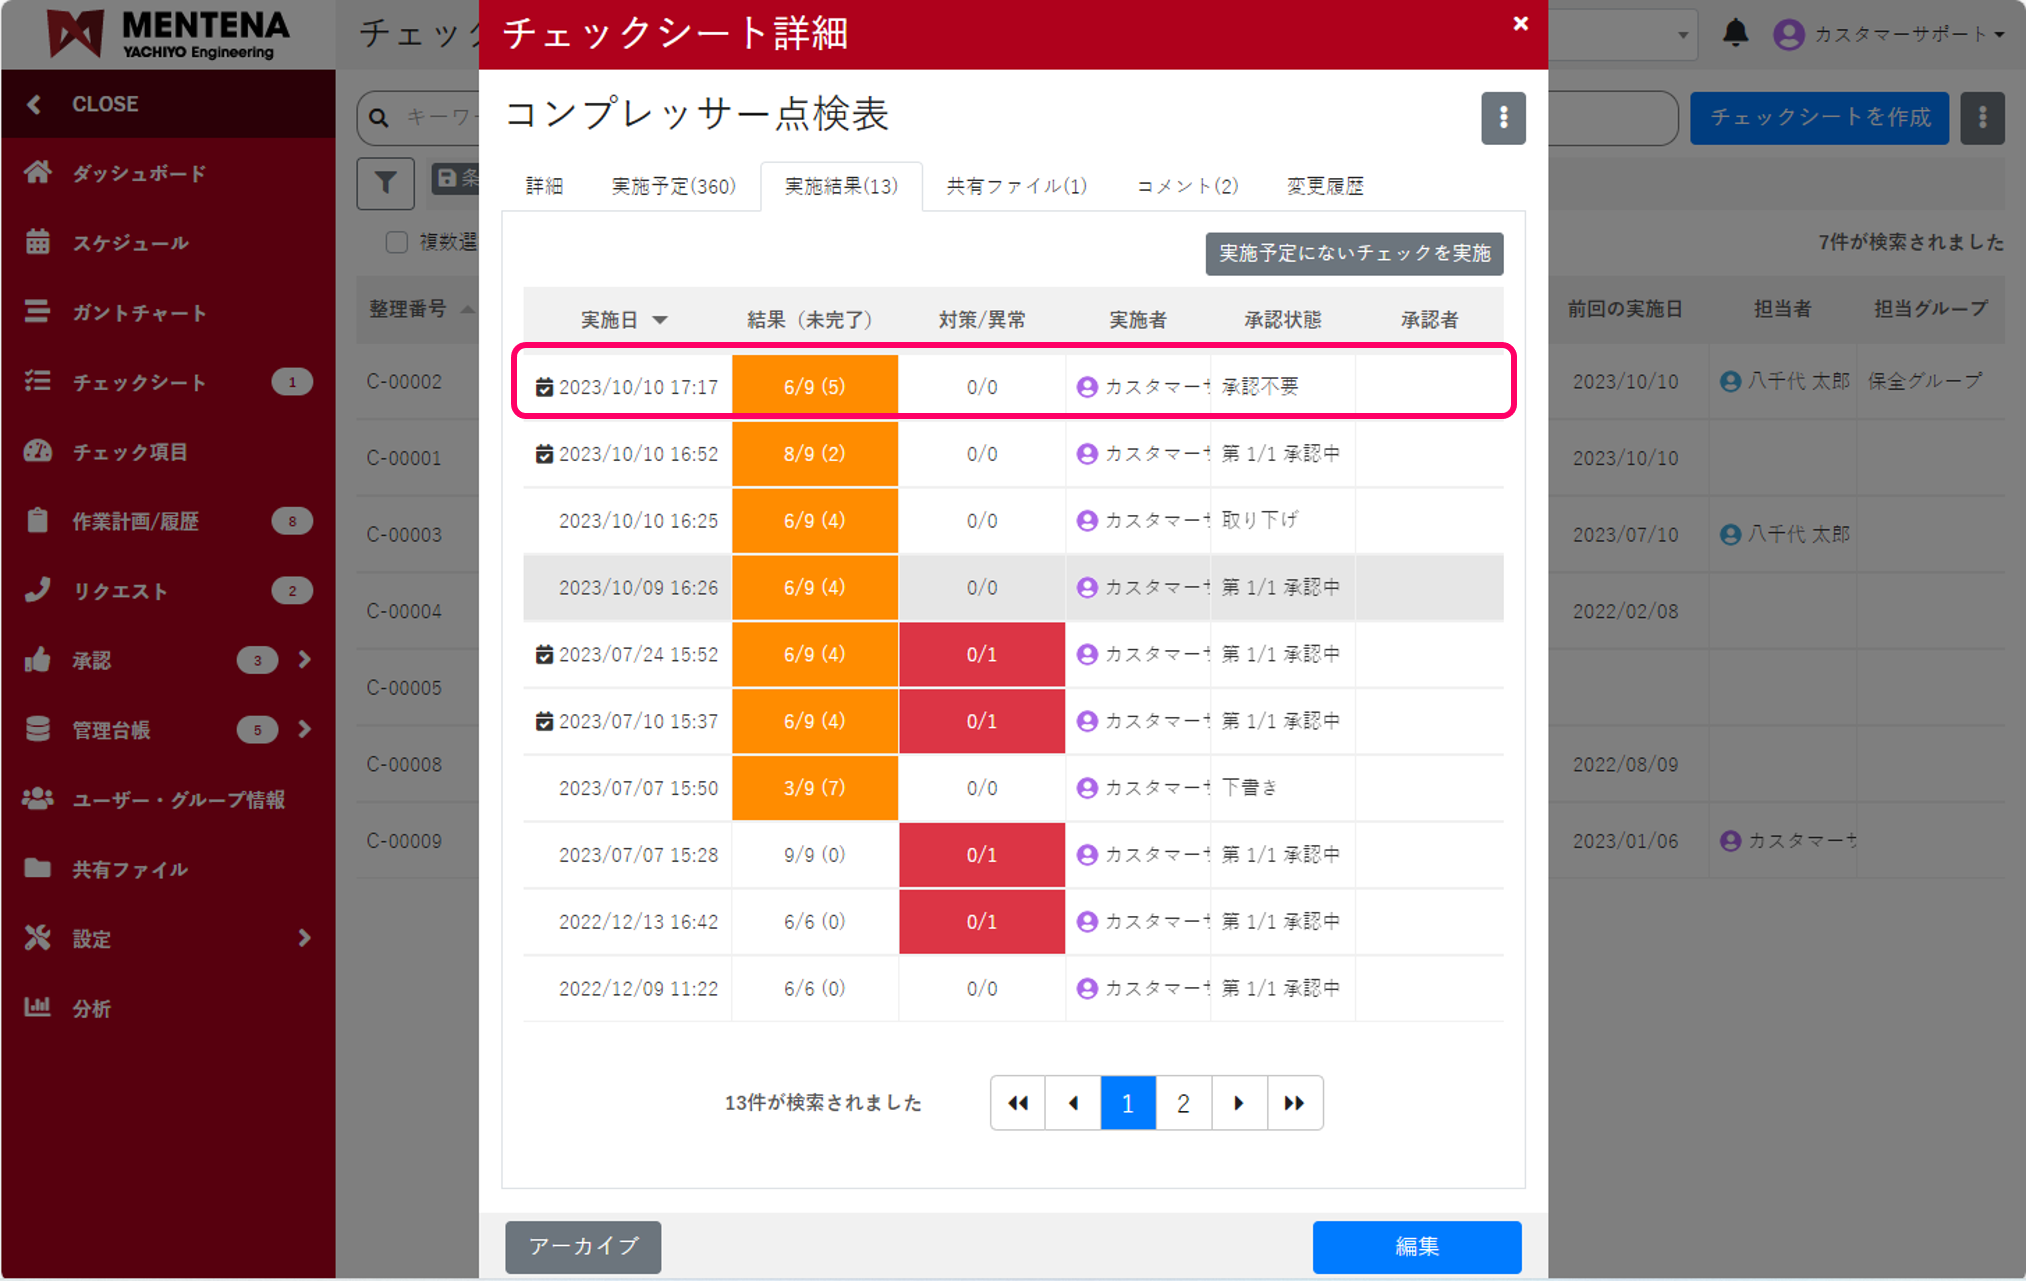Open Schedule (スケジュール) in the sidebar
Viewport: 2026px width, 1281px height.
130,243
